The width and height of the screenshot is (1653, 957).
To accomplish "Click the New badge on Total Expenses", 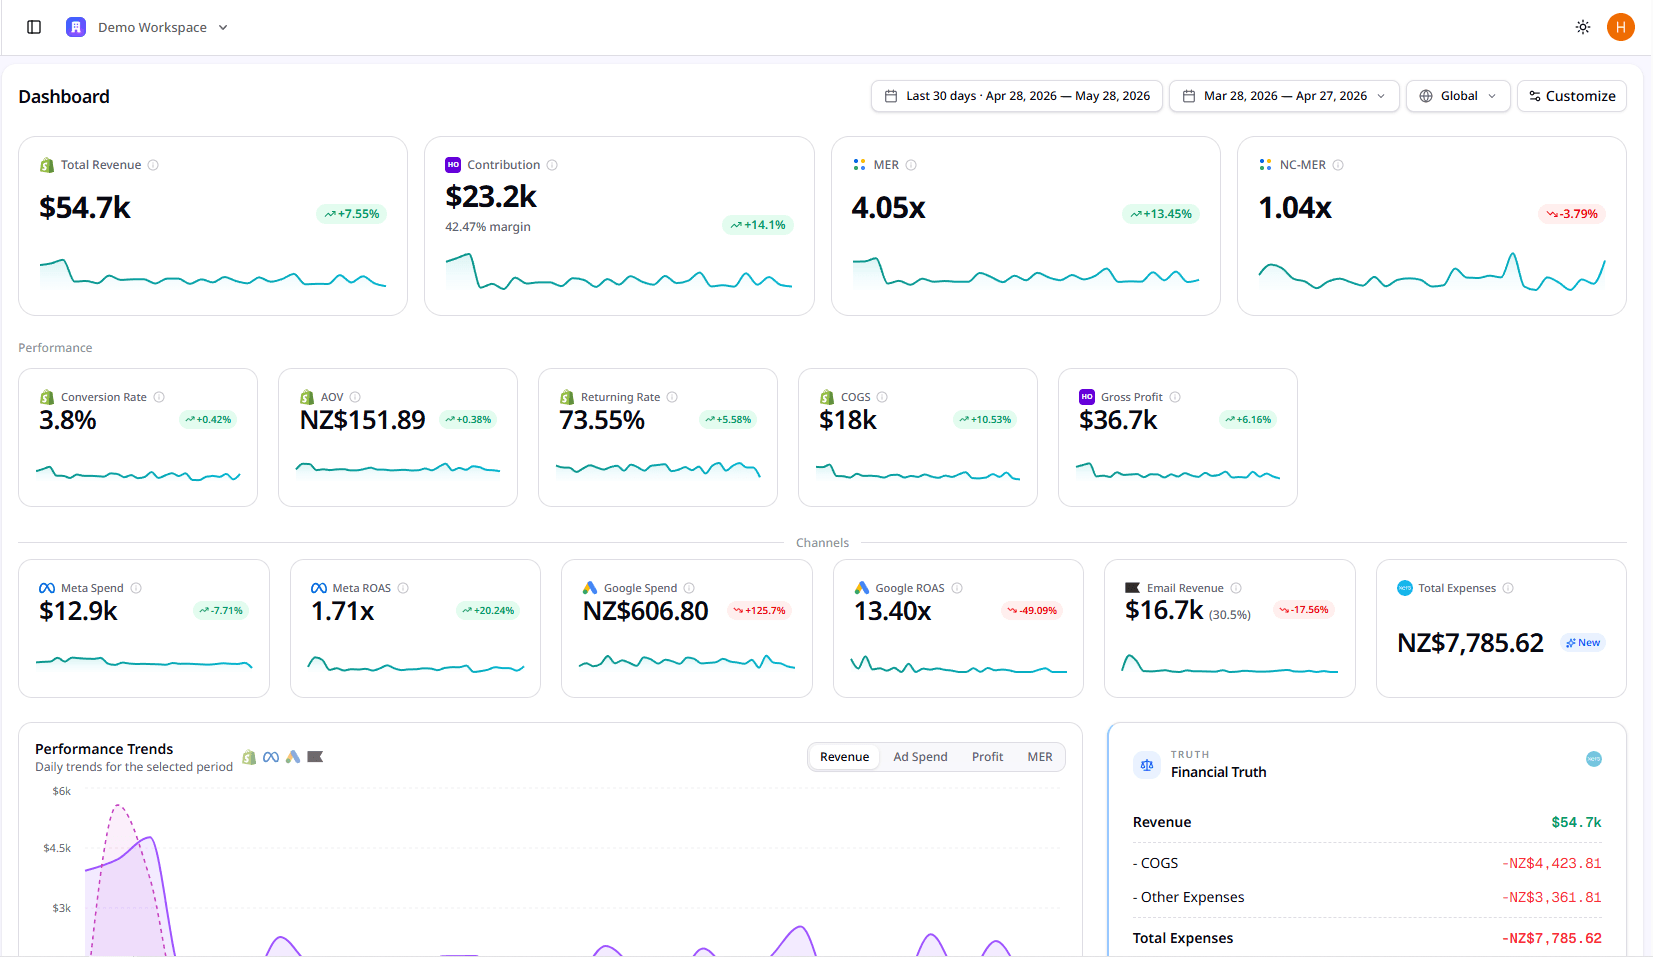I will [1583, 643].
